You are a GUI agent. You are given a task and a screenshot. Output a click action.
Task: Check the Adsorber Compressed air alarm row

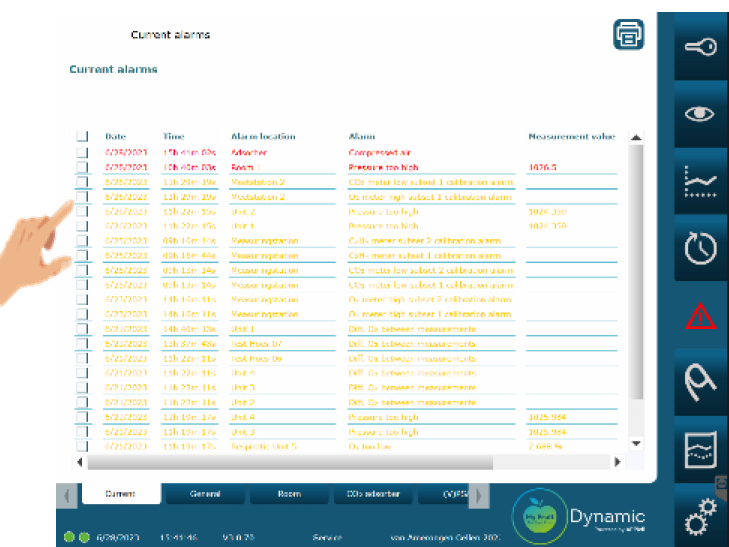point(82,152)
